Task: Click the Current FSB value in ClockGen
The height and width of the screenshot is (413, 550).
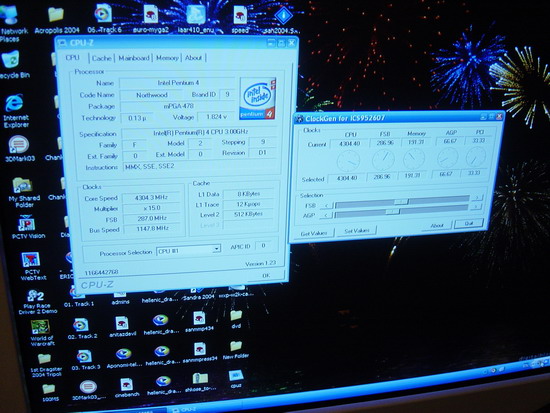Action: coord(385,143)
